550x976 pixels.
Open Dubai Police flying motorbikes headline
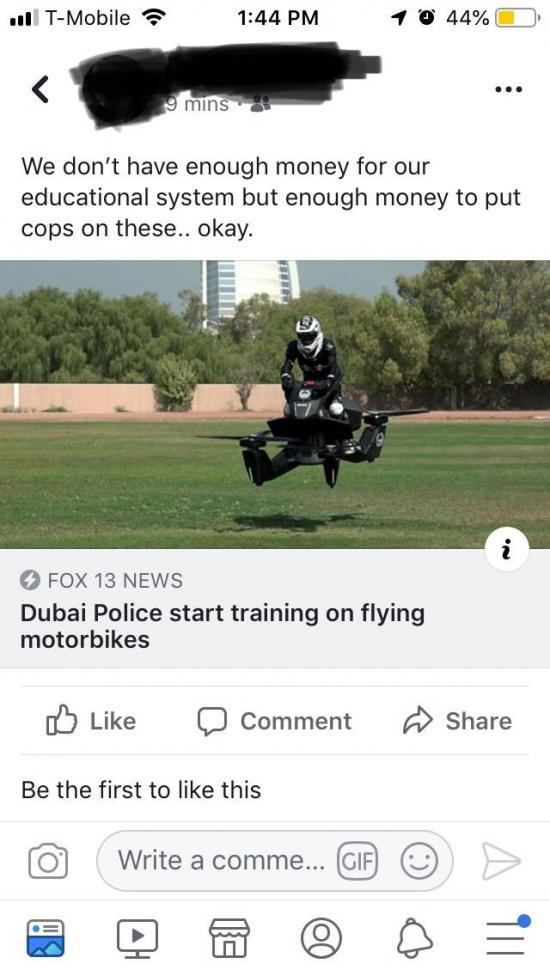click(x=223, y=626)
